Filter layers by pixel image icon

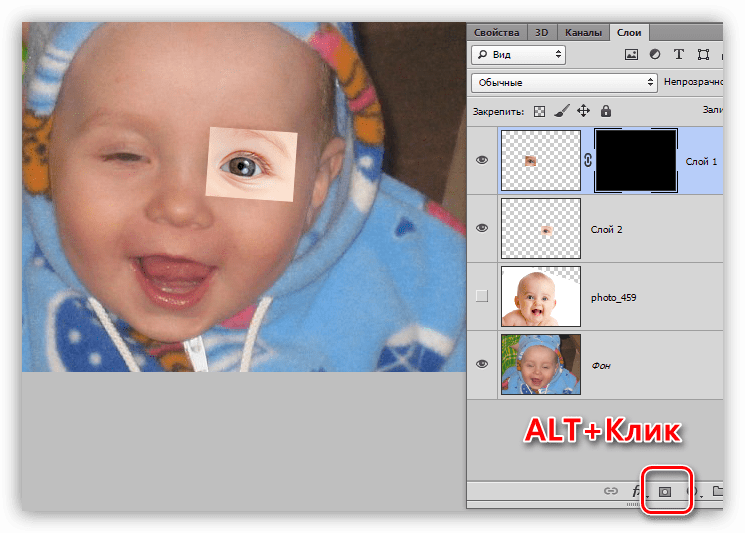(631, 55)
